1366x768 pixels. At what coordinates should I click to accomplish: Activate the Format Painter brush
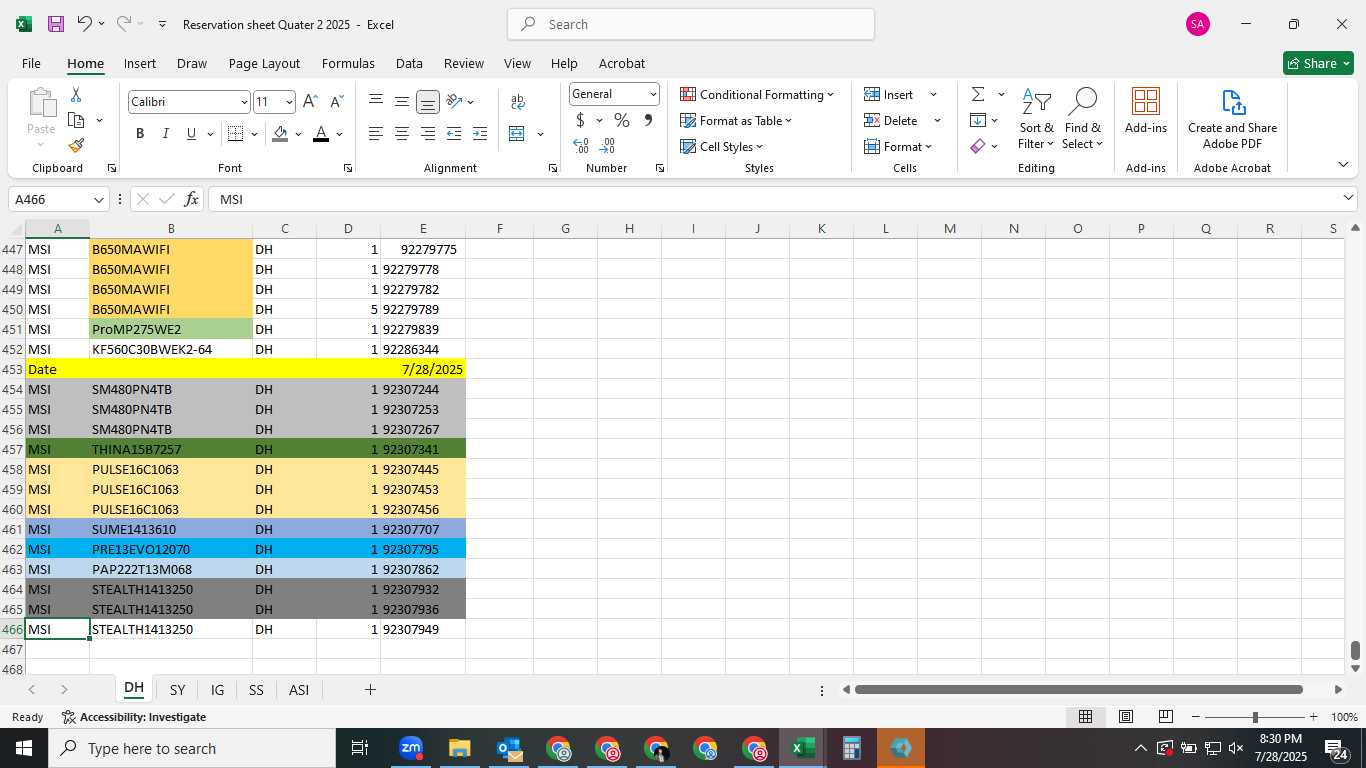[76, 146]
